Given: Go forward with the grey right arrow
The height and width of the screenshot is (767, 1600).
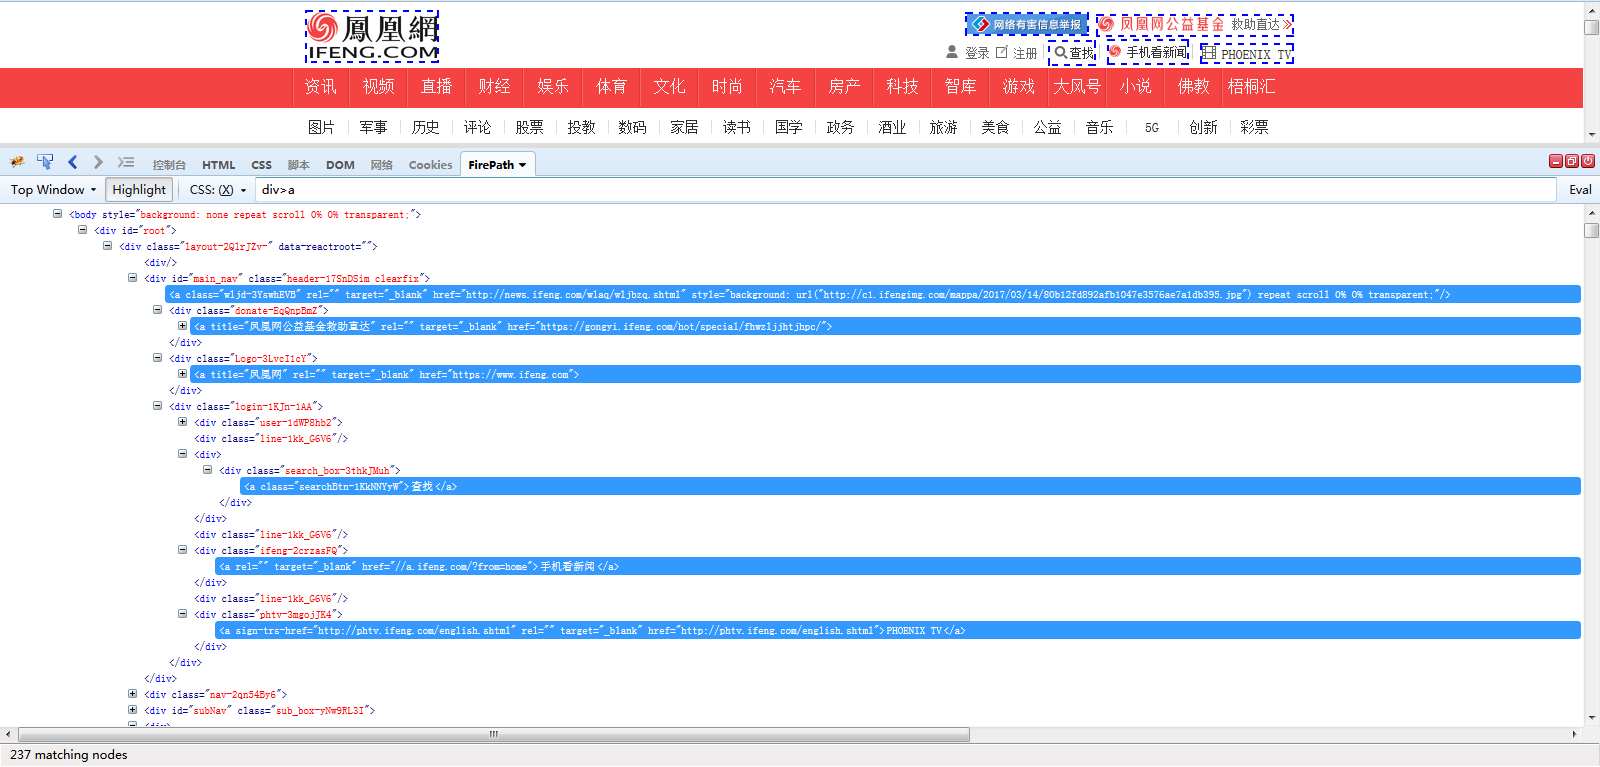Looking at the screenshot, I should coord(98,162).
